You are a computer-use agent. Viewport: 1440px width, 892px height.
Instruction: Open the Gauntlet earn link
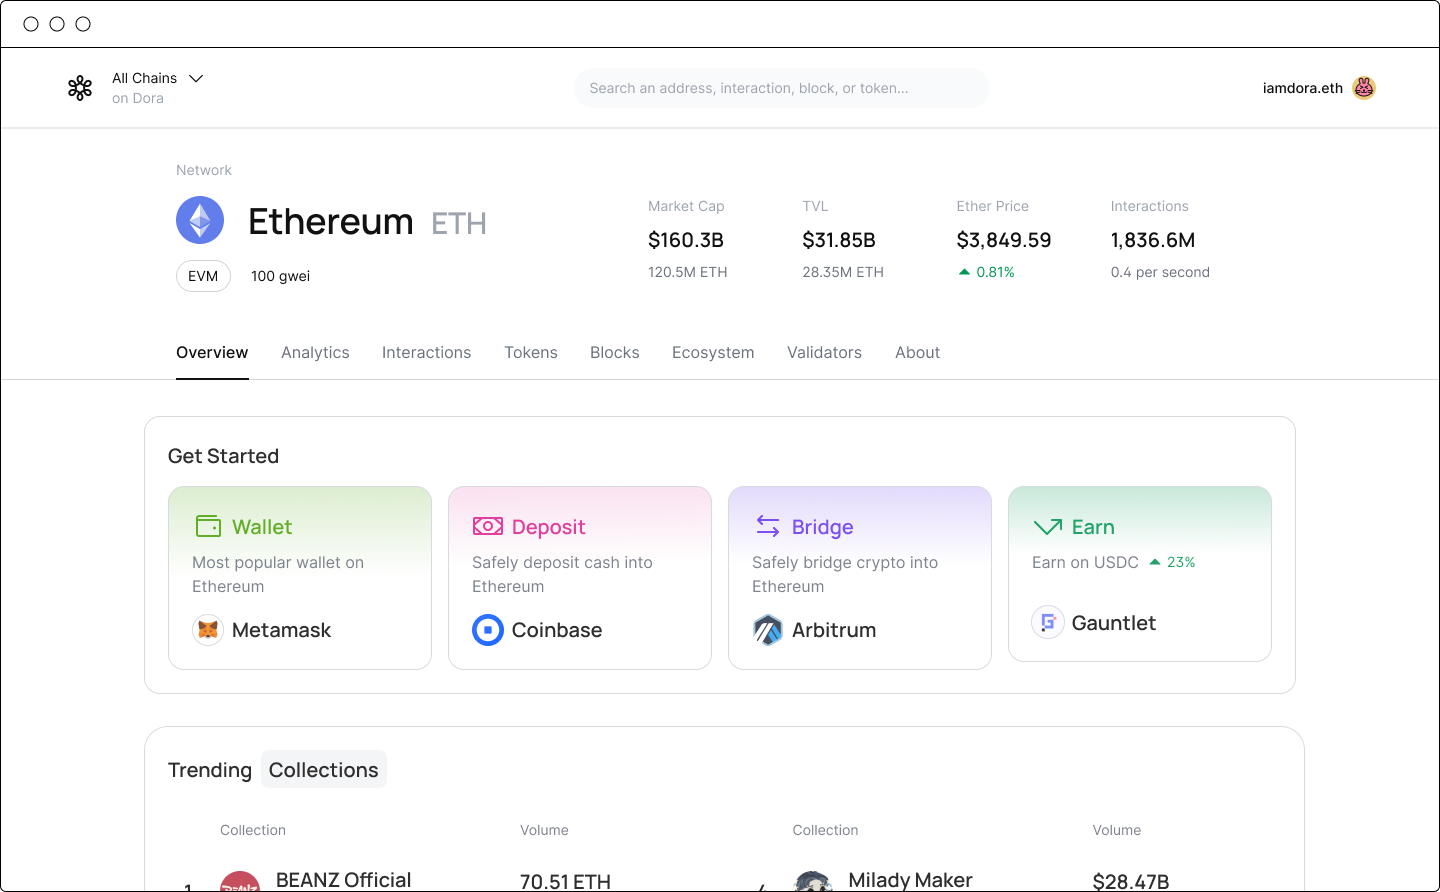1114,623
